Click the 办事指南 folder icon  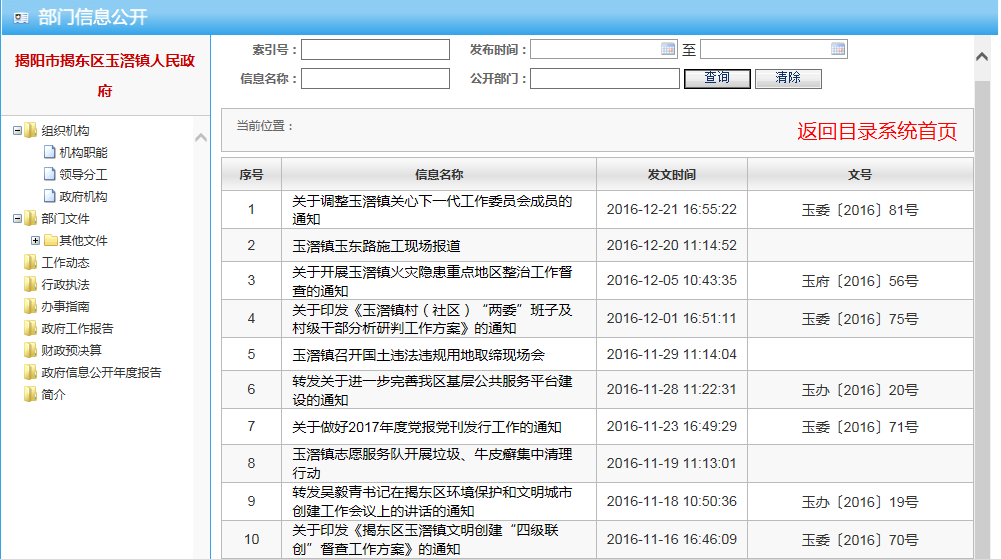(30, 306)
